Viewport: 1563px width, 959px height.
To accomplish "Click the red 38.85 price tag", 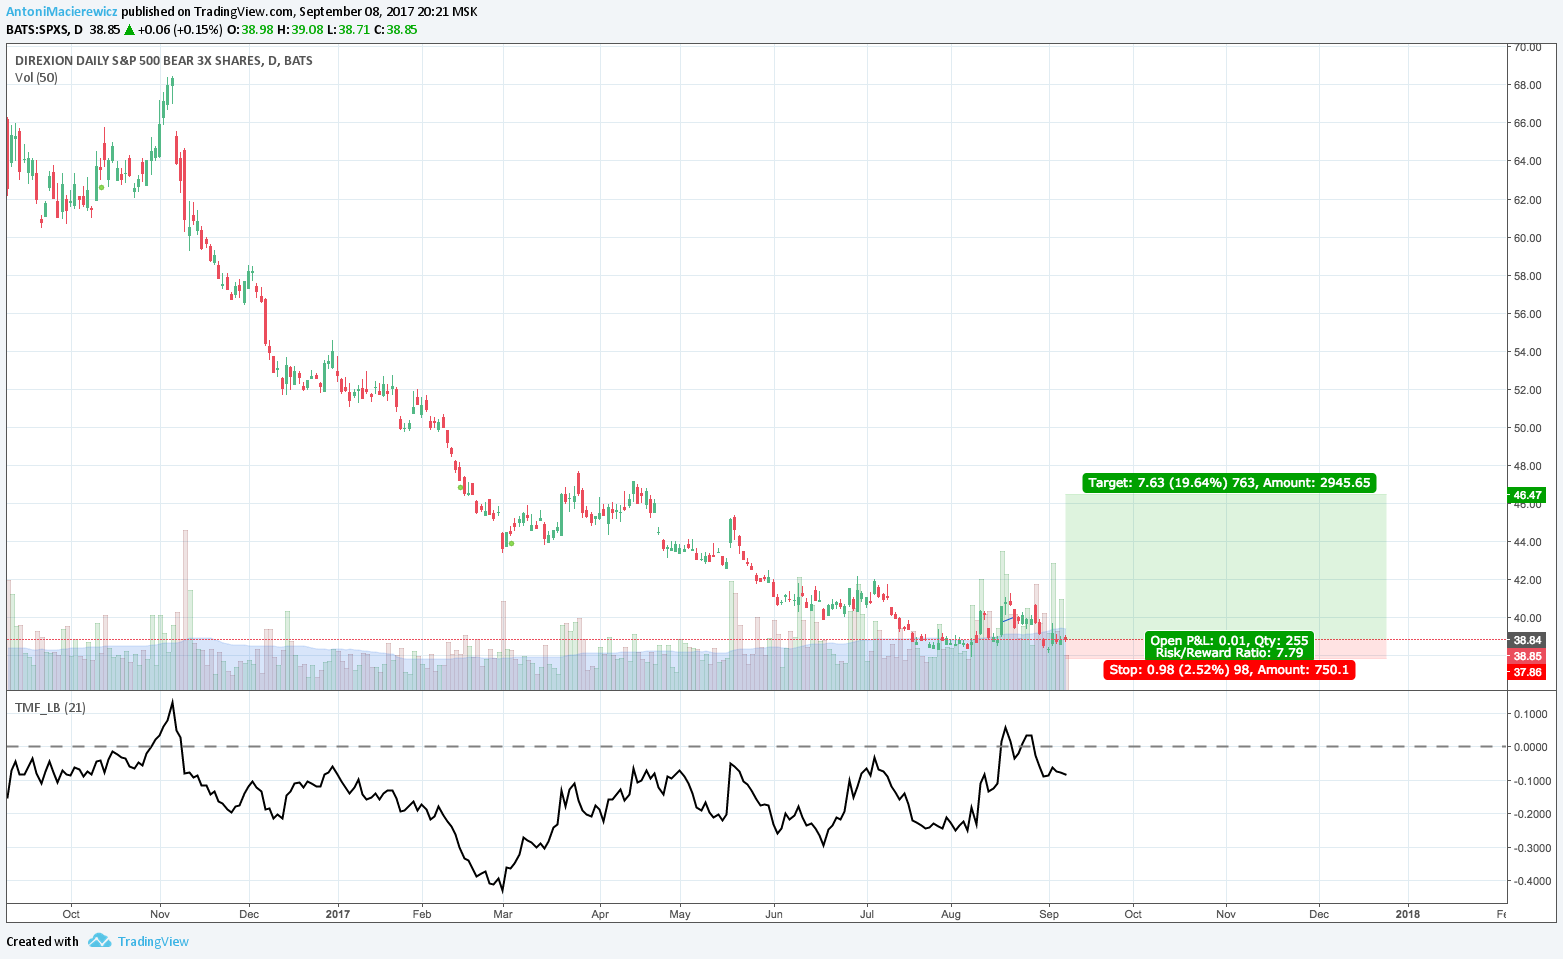I will coord(1527,656).
